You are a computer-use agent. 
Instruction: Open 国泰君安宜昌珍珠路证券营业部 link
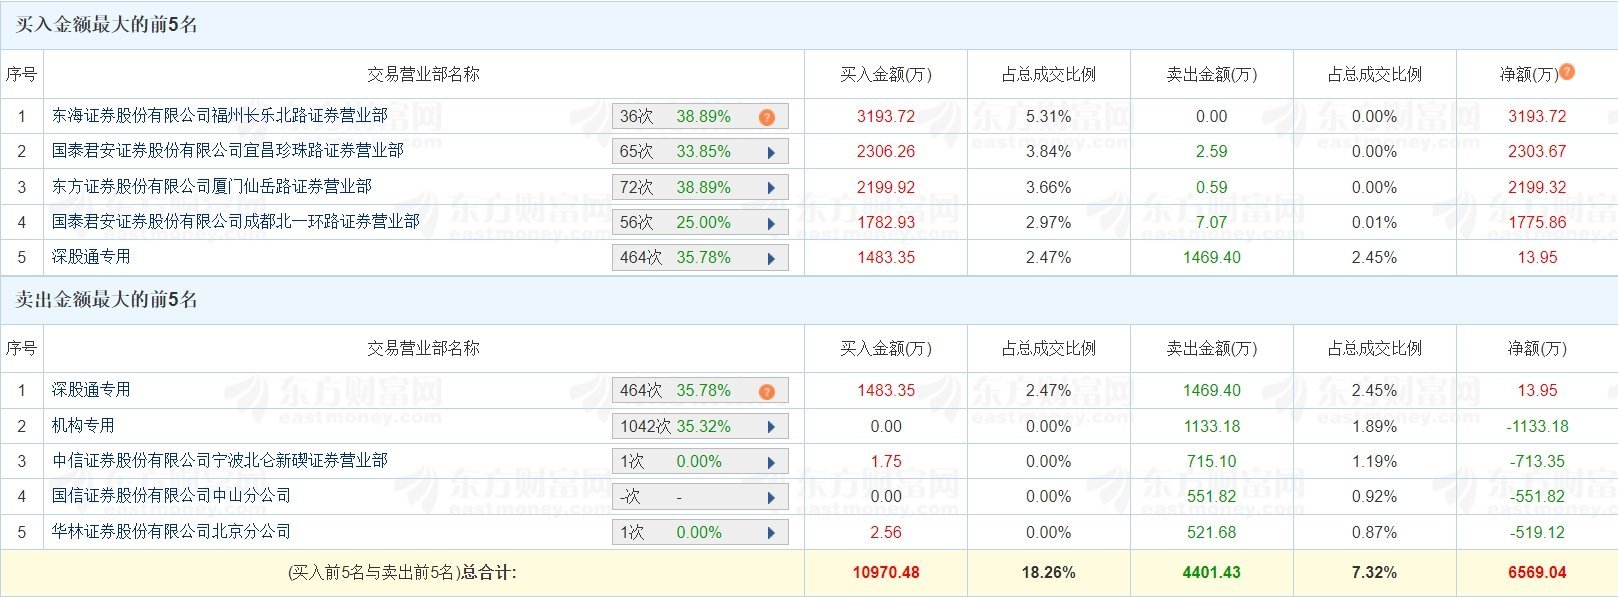tap(228, 151)
